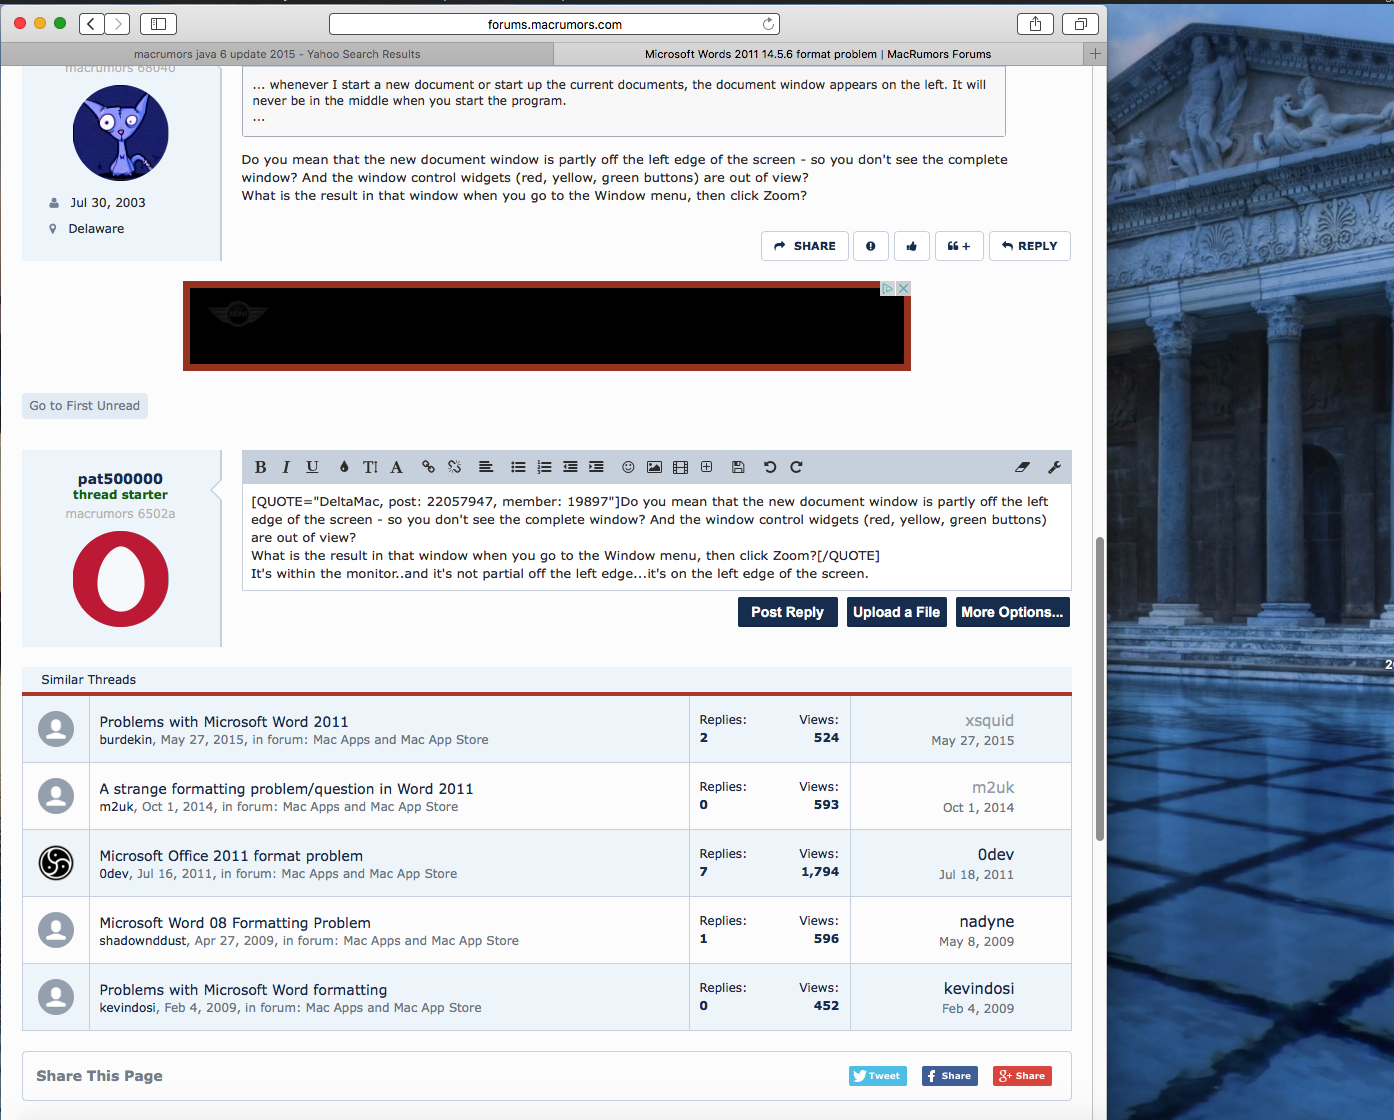Click the More Options... button
This screenshot has height=1120, width=1394.
[1012, 612]
